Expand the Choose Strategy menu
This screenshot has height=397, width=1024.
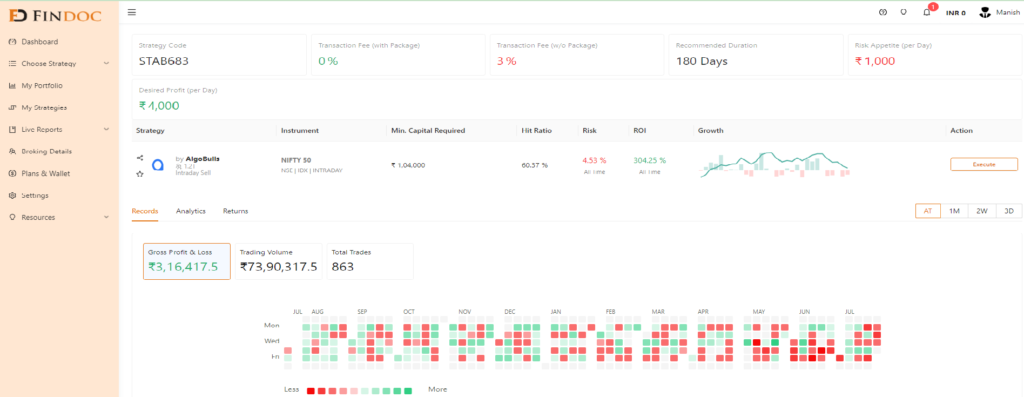coord(59,63)
